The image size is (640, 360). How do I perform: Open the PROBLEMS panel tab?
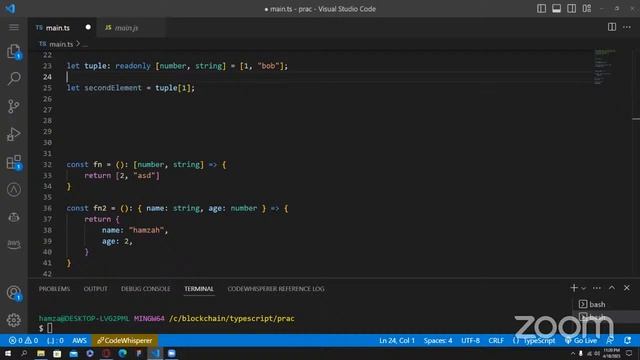[x=54, y=289]
